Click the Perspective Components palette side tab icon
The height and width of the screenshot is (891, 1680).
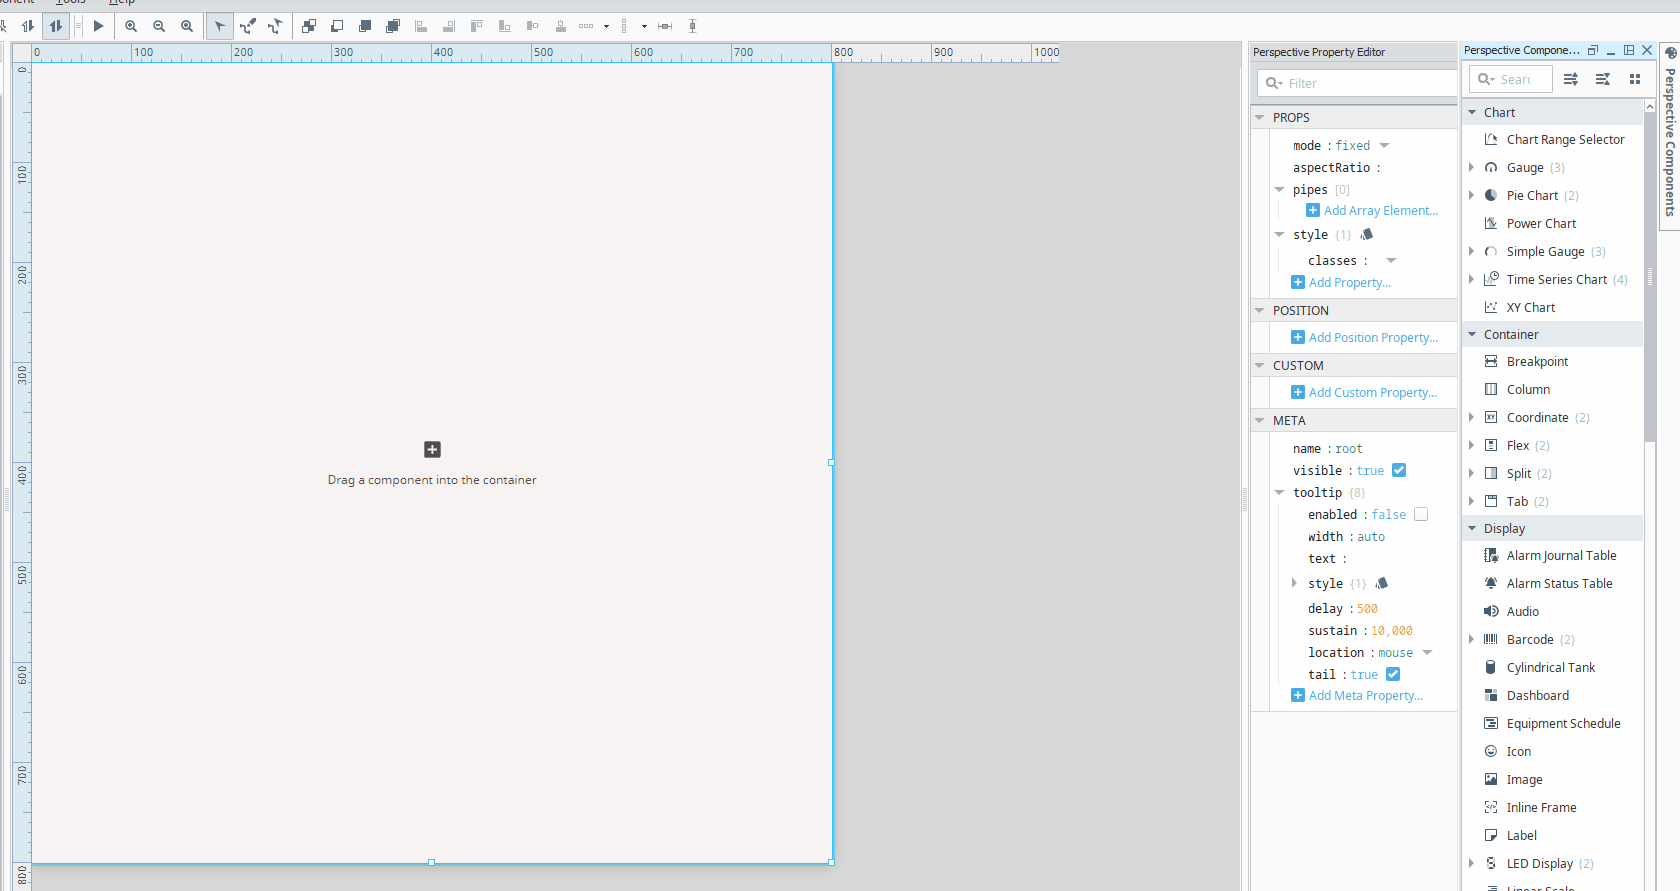click(1670, 53)
